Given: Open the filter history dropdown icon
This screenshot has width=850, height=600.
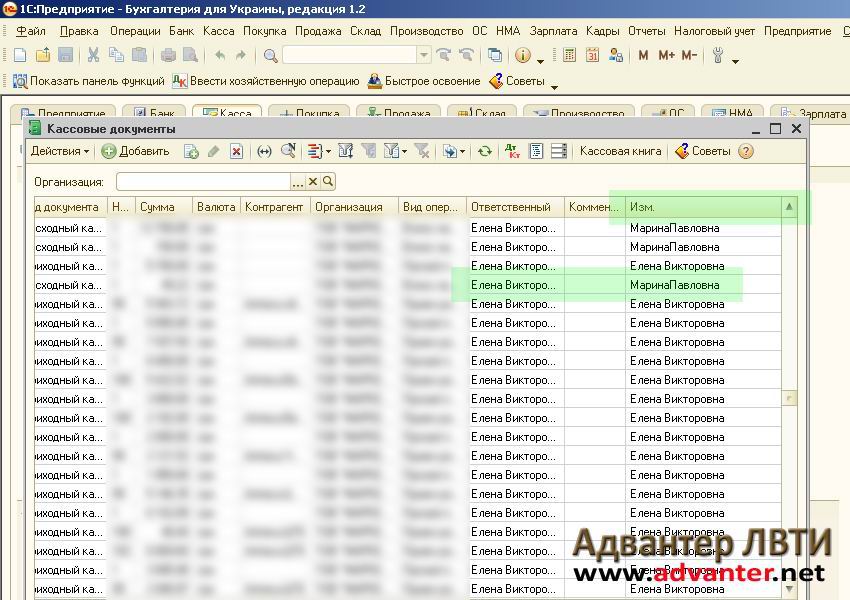Looking at the screenshot, I should pos(396,151).
